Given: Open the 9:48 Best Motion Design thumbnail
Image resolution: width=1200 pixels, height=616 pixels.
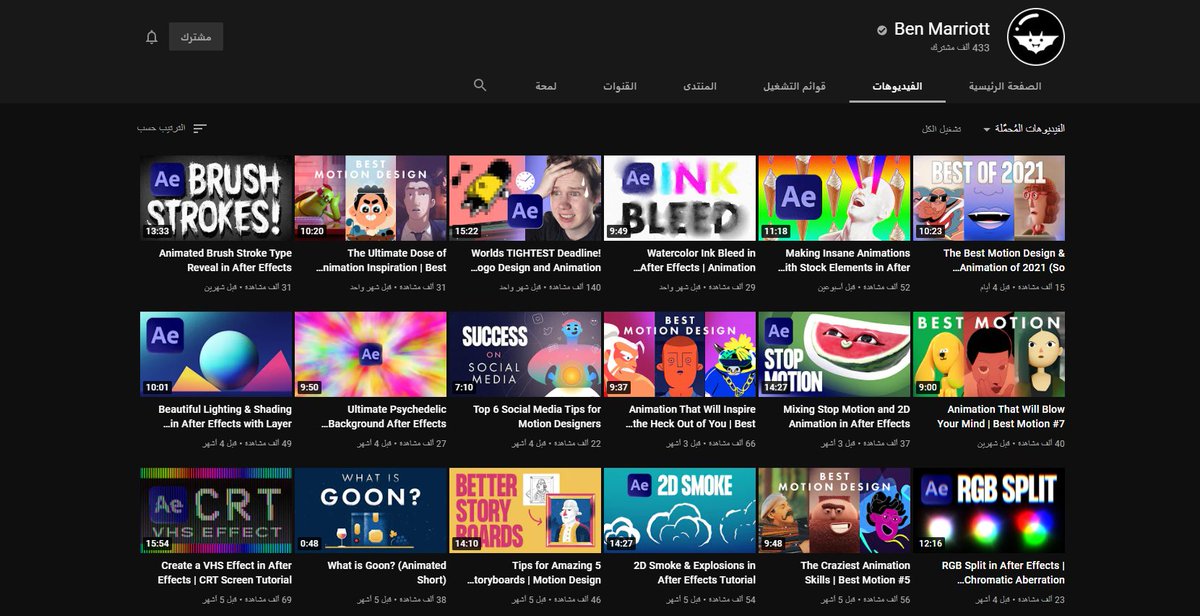Looking at the screenshot, I should (834, 510).
